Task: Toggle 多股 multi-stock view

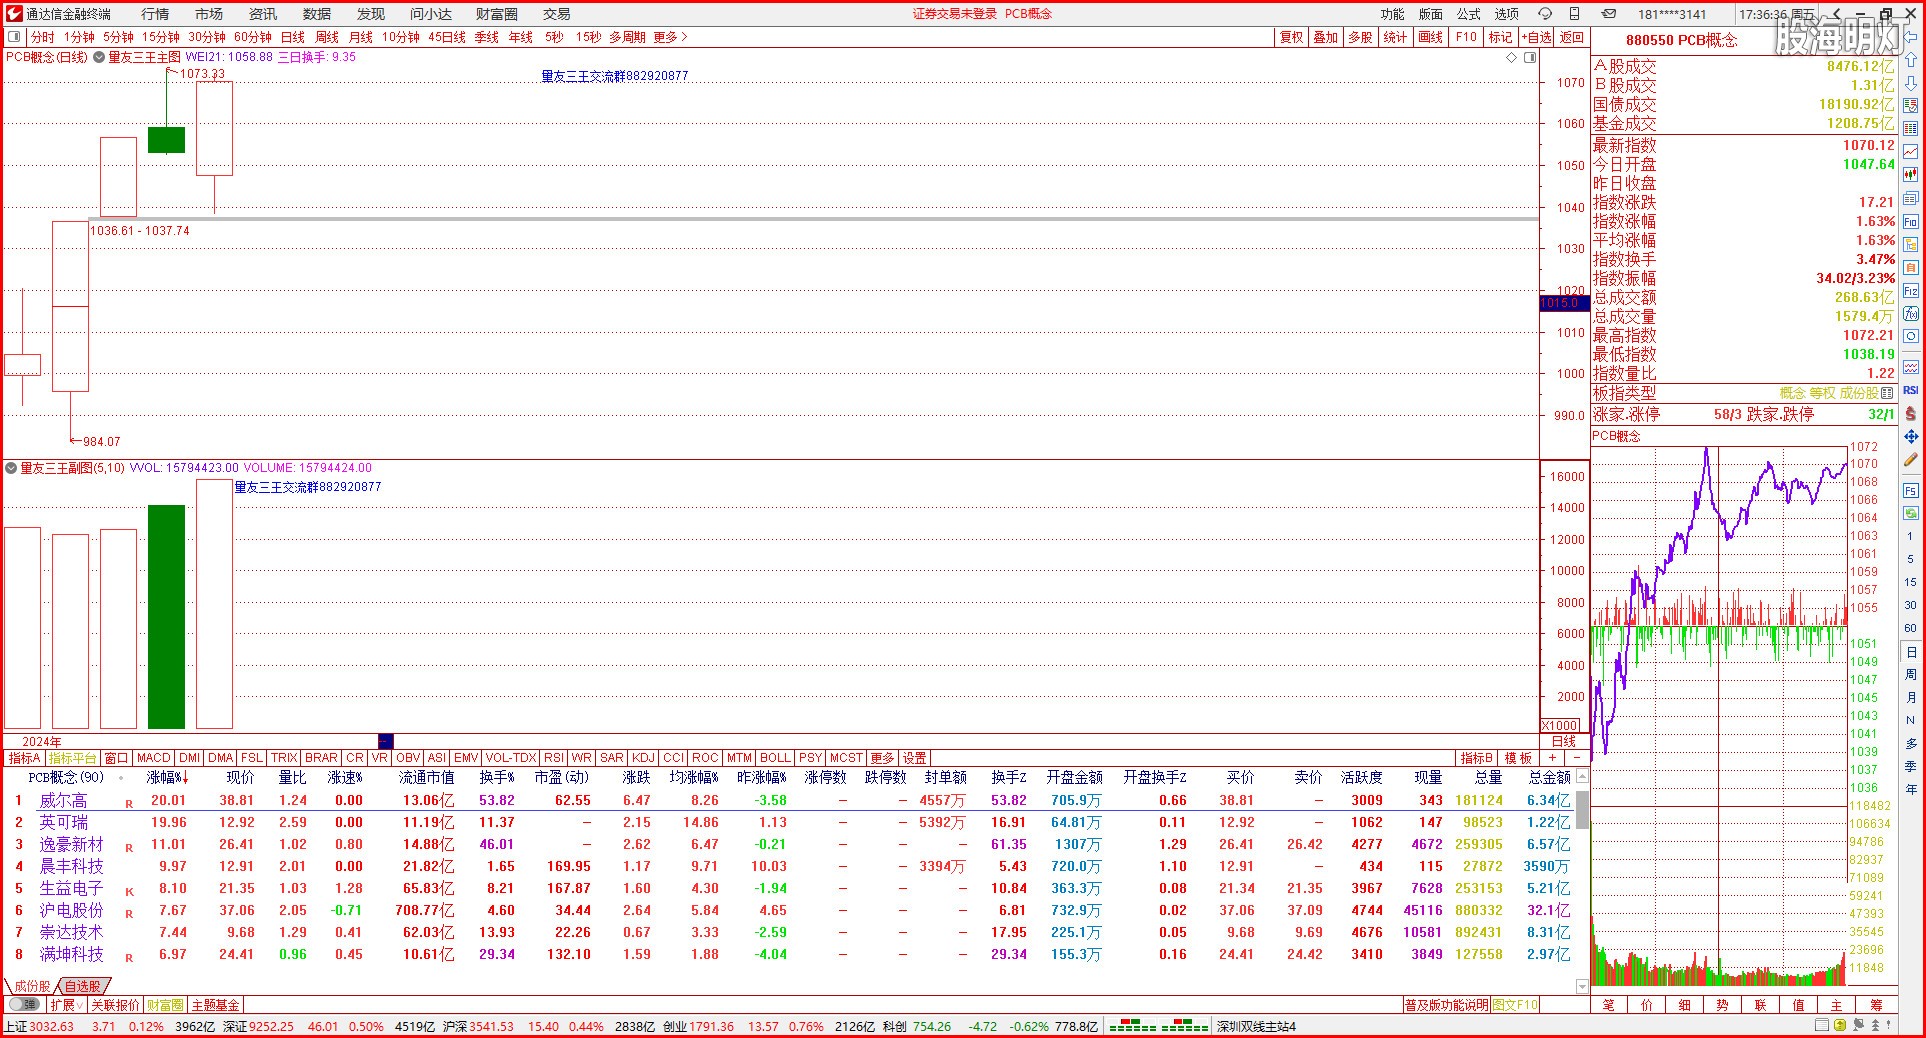Action: click(1360, 37)
